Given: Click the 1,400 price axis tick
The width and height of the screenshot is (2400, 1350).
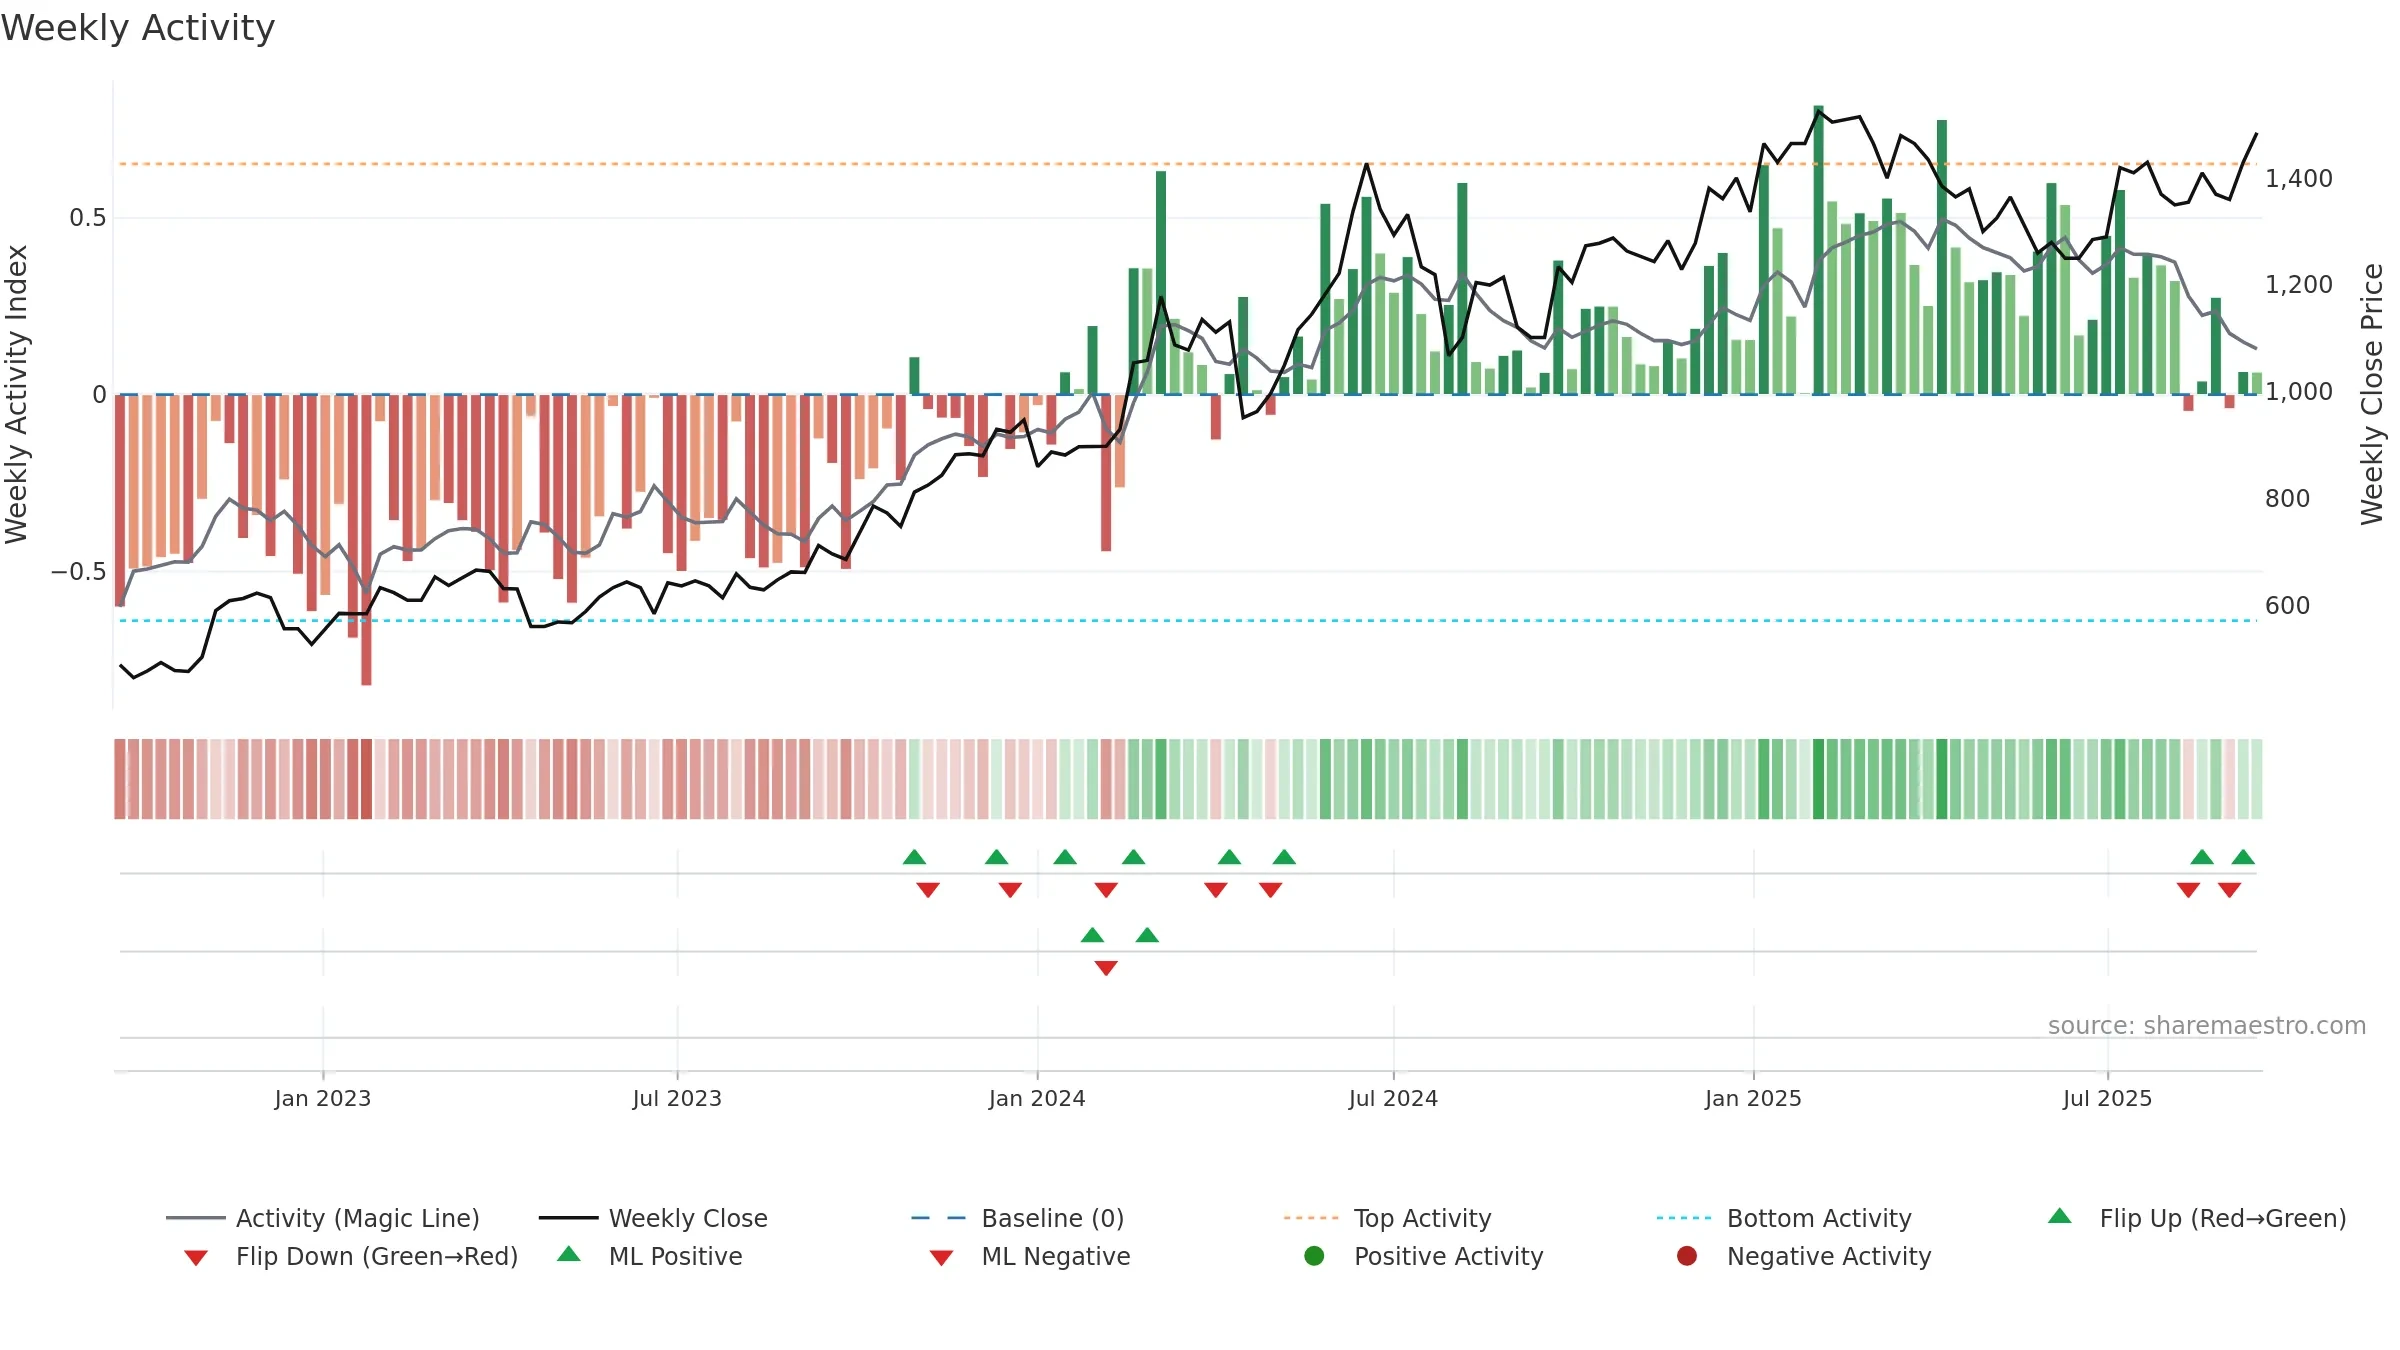Looking at the screenshot, I should (x=2298, y=179).
